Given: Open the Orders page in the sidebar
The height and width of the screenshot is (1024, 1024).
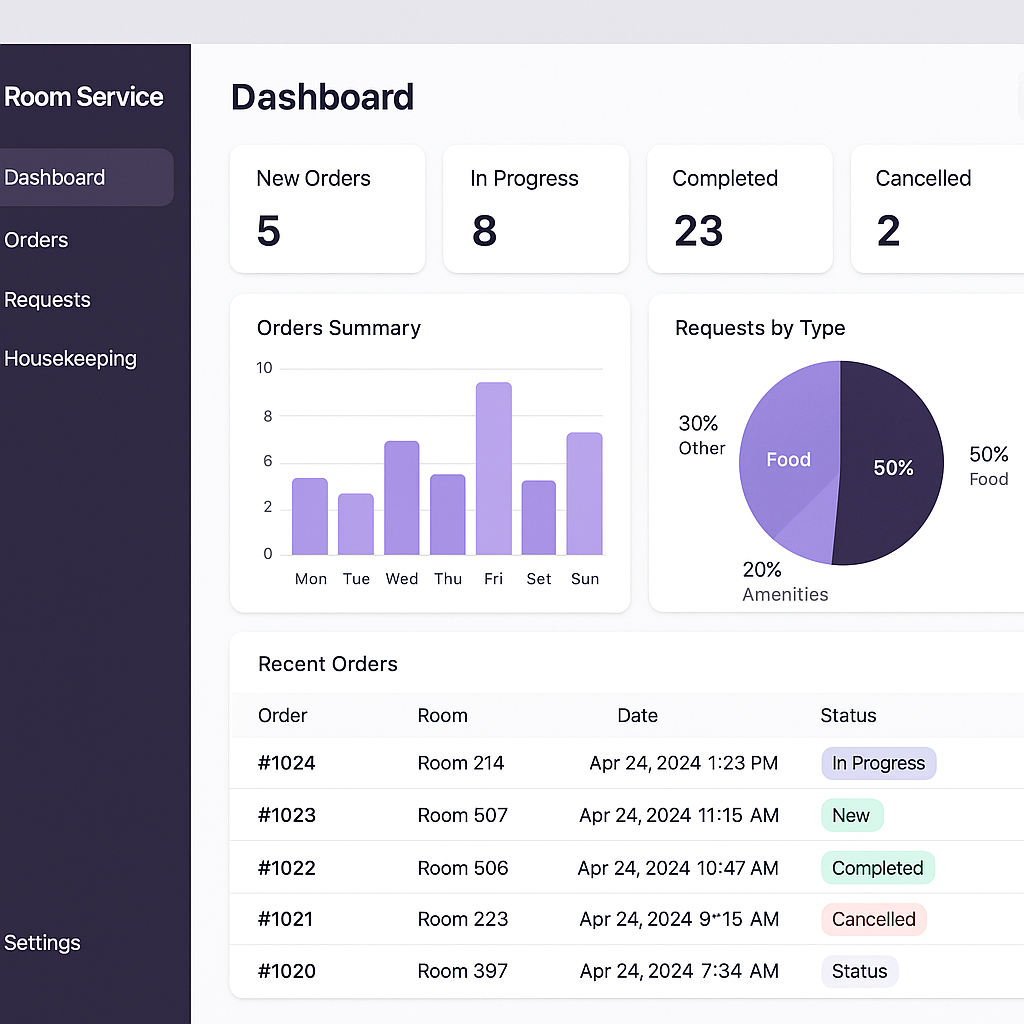Looking at the screenshot, I should 37,240.
